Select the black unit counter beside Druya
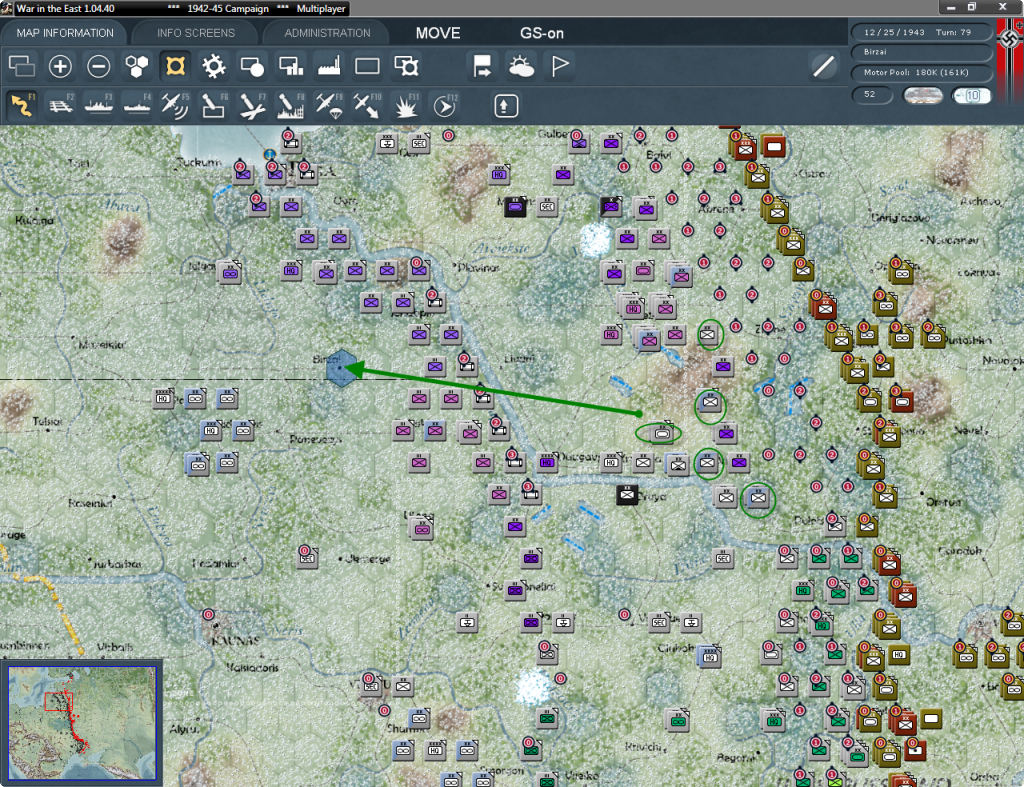This screenshot has height=787, width=1024. (627, 494)
